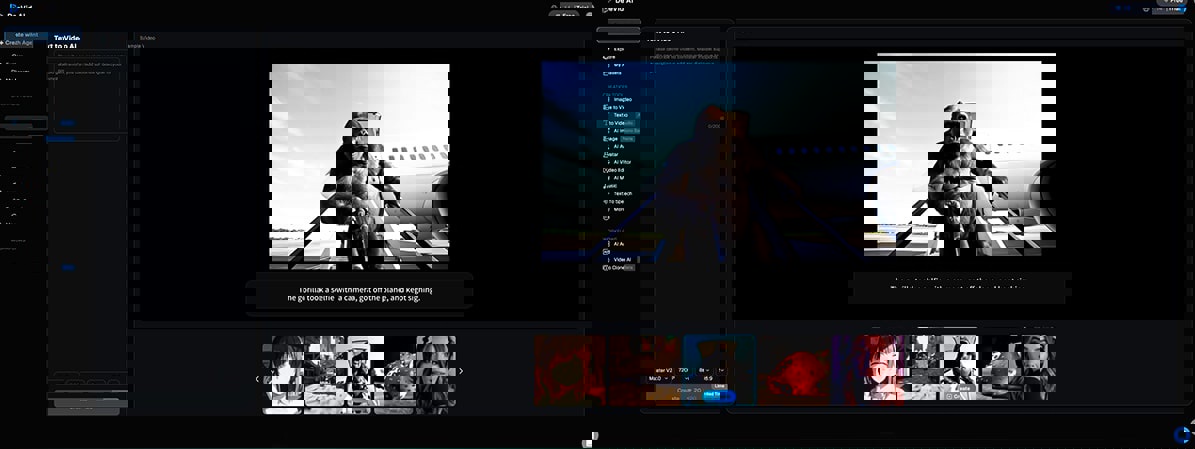
Task: Click the large black-and-white preview image on right
Action: pyautogui.click(x=966, y=157)
